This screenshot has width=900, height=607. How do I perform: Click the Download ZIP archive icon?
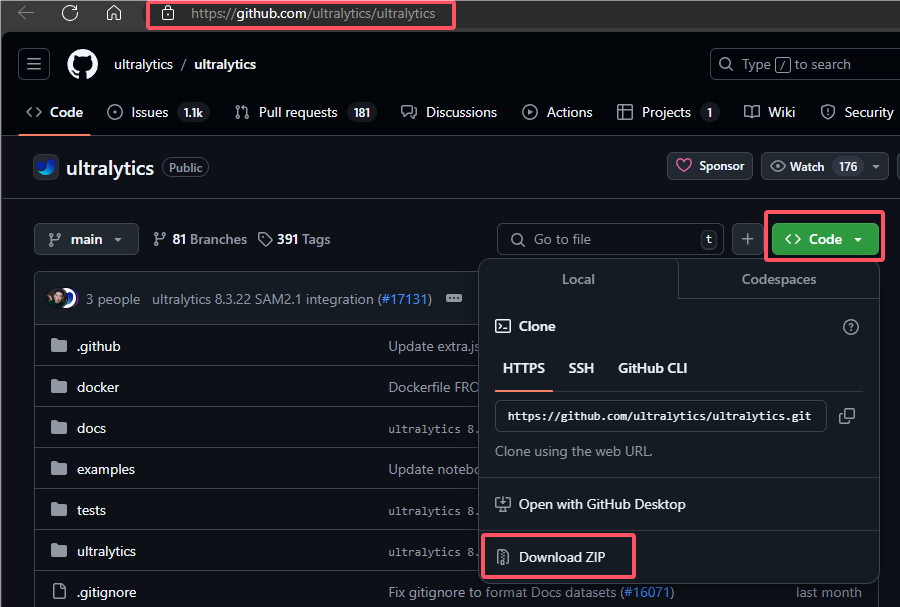tap(503, 557)
